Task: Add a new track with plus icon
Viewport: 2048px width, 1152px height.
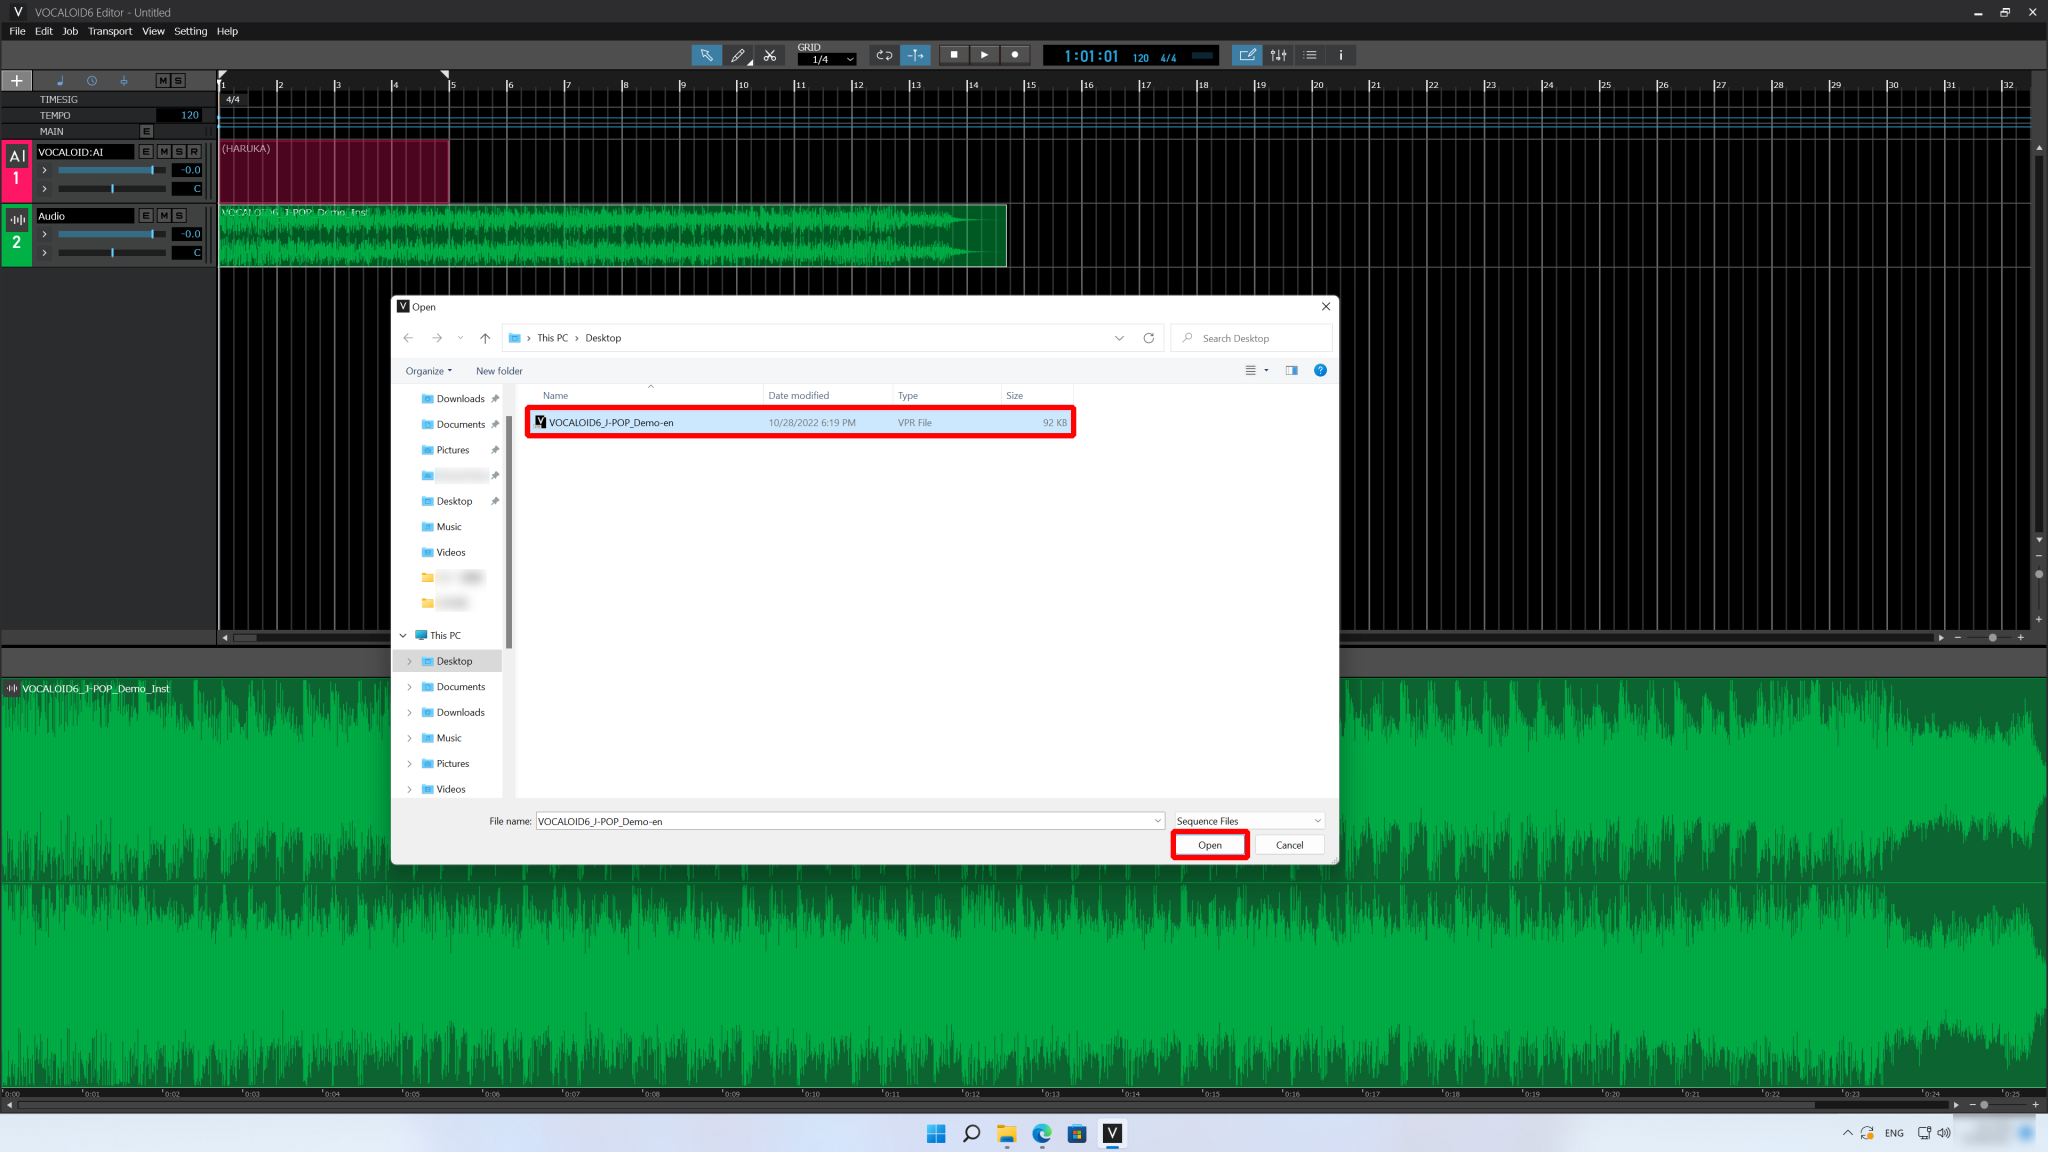Action: point(17,80)
